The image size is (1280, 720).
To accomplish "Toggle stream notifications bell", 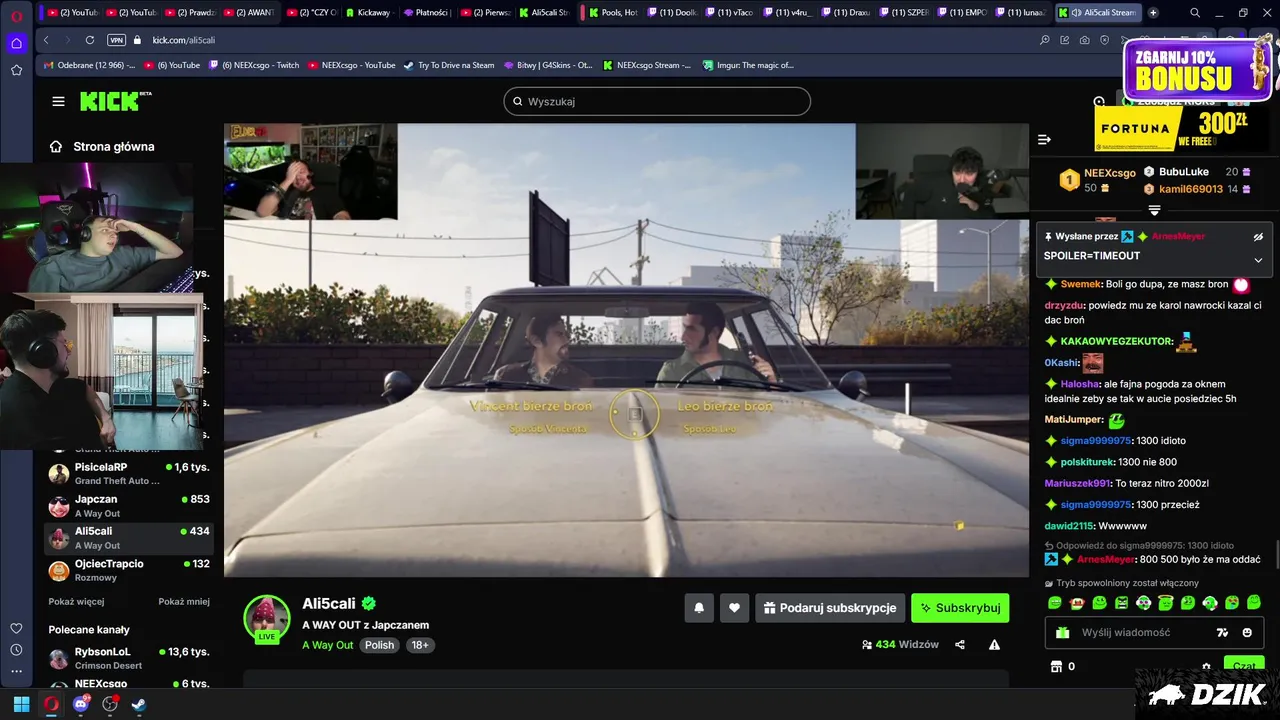I will [699, 607].
